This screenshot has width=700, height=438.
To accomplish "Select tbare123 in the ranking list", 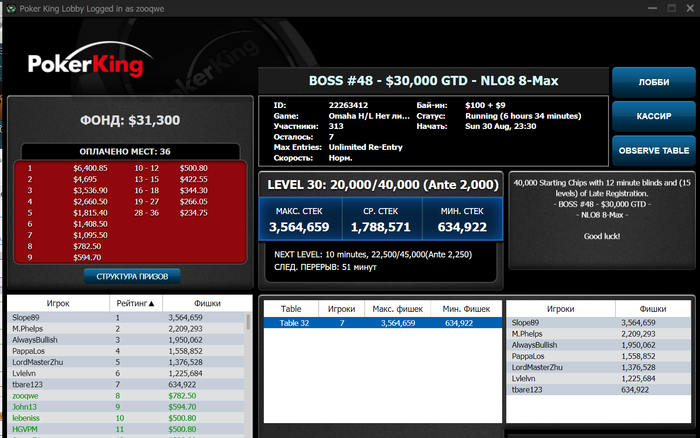I will point(126,384).
